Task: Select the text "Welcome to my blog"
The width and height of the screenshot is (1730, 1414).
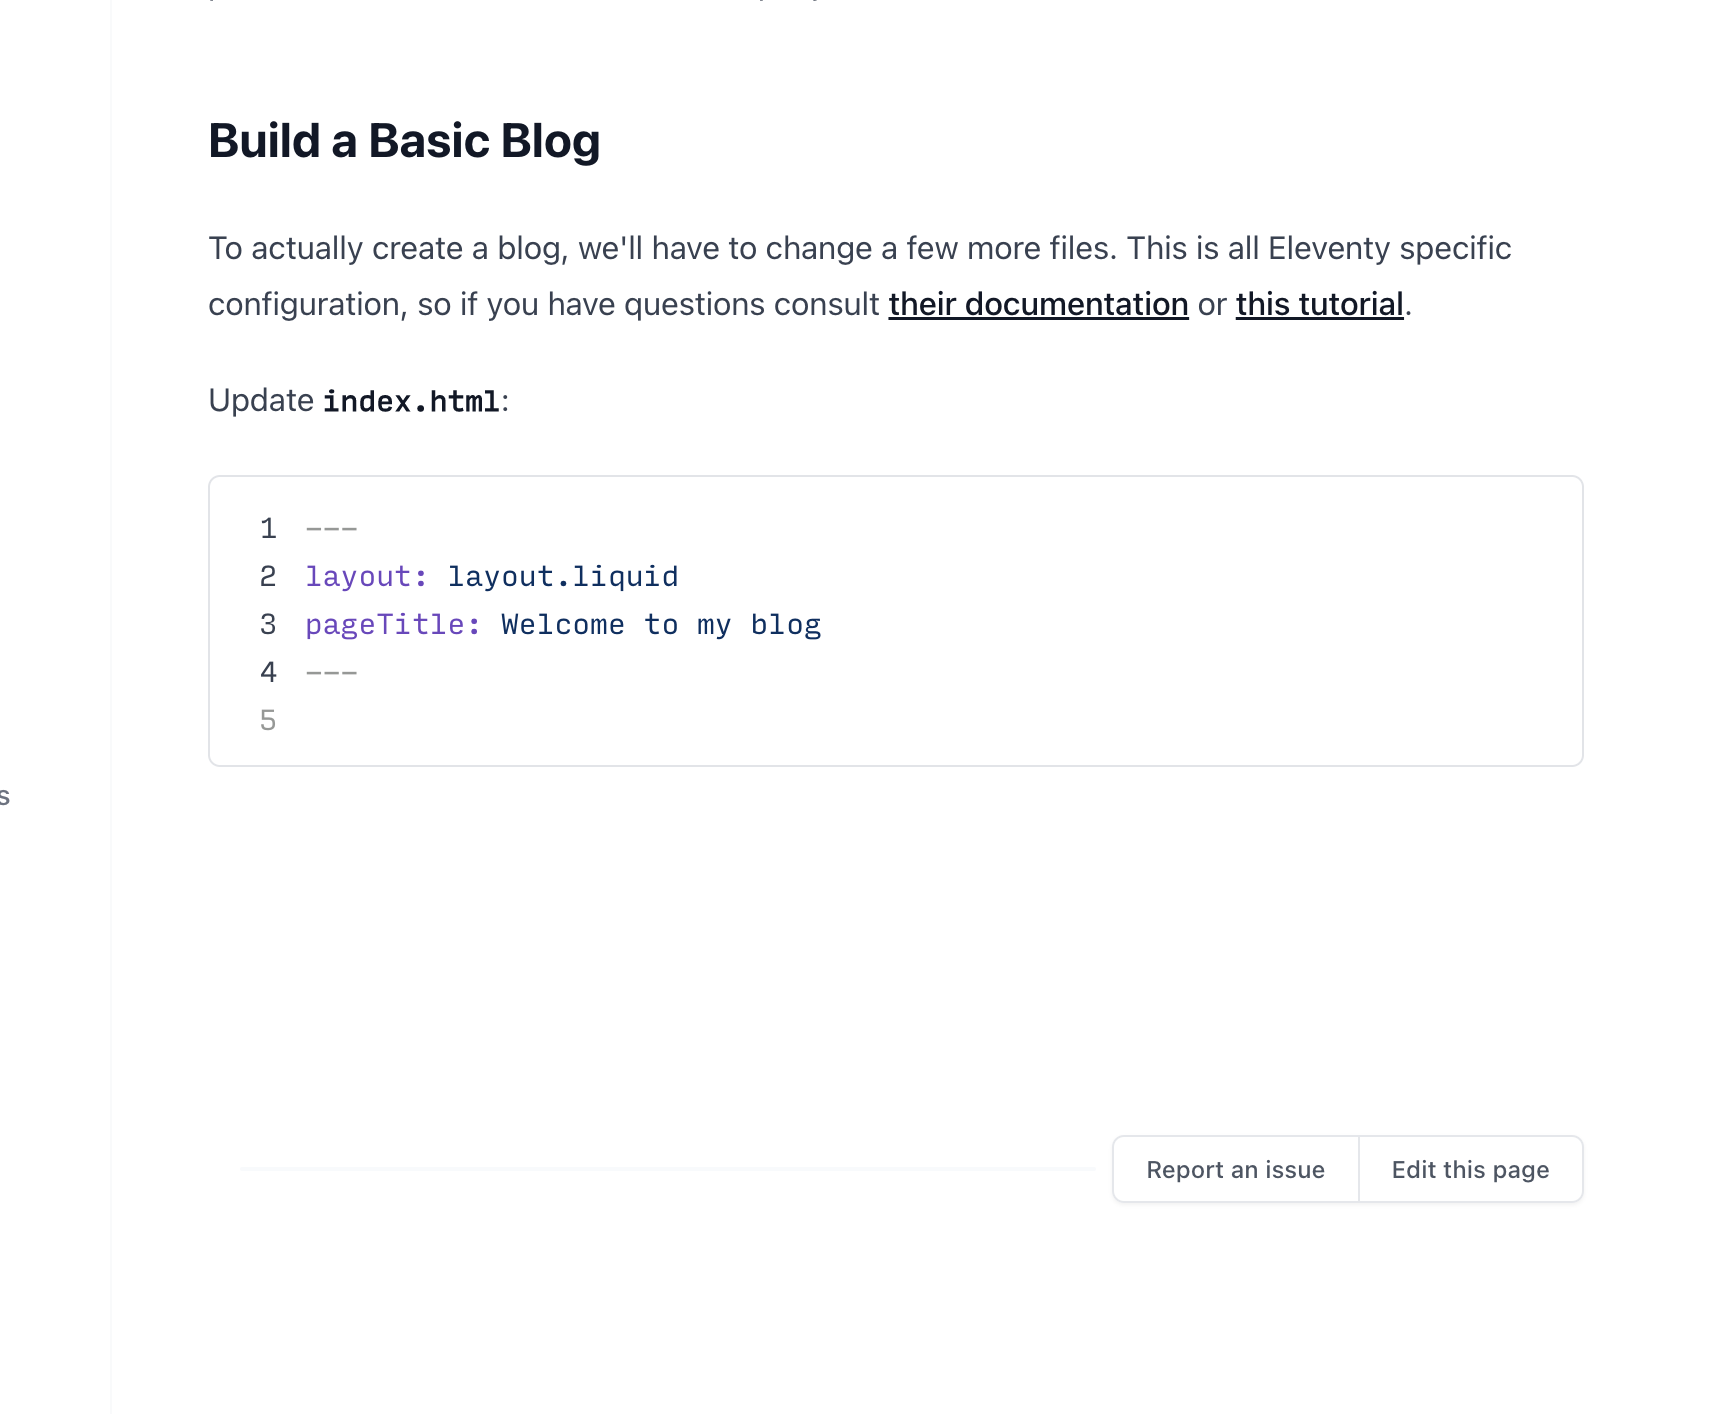Action: coord(660,623)
